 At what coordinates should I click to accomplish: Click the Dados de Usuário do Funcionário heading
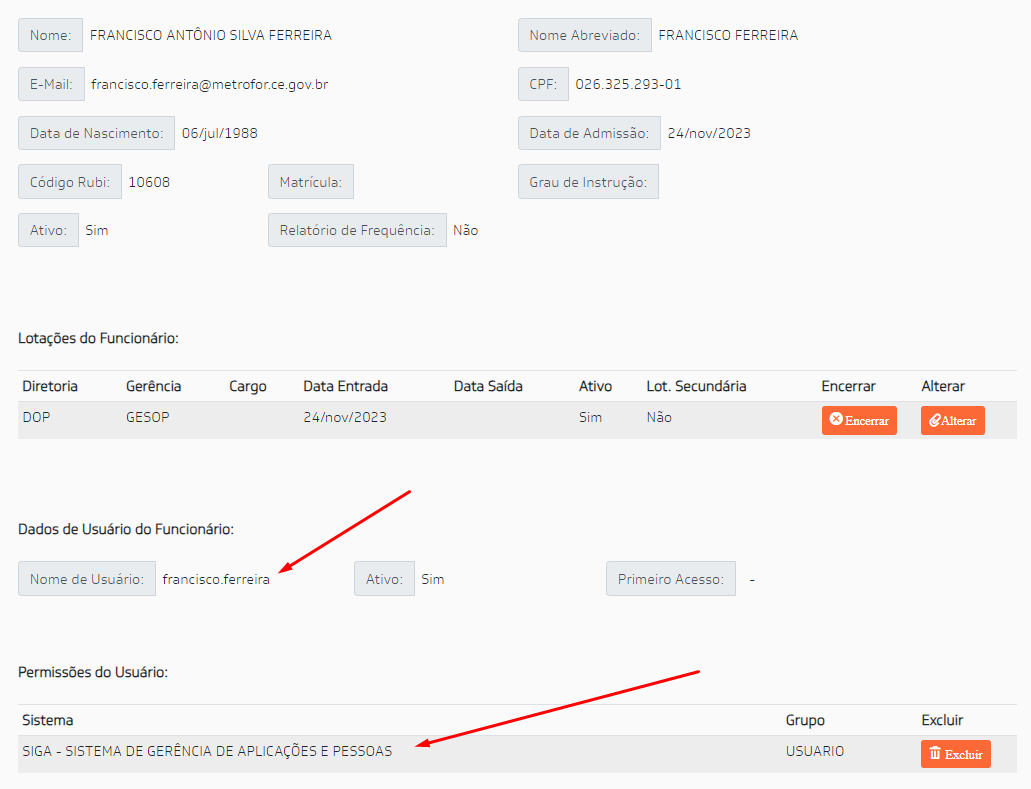[126, 529]
